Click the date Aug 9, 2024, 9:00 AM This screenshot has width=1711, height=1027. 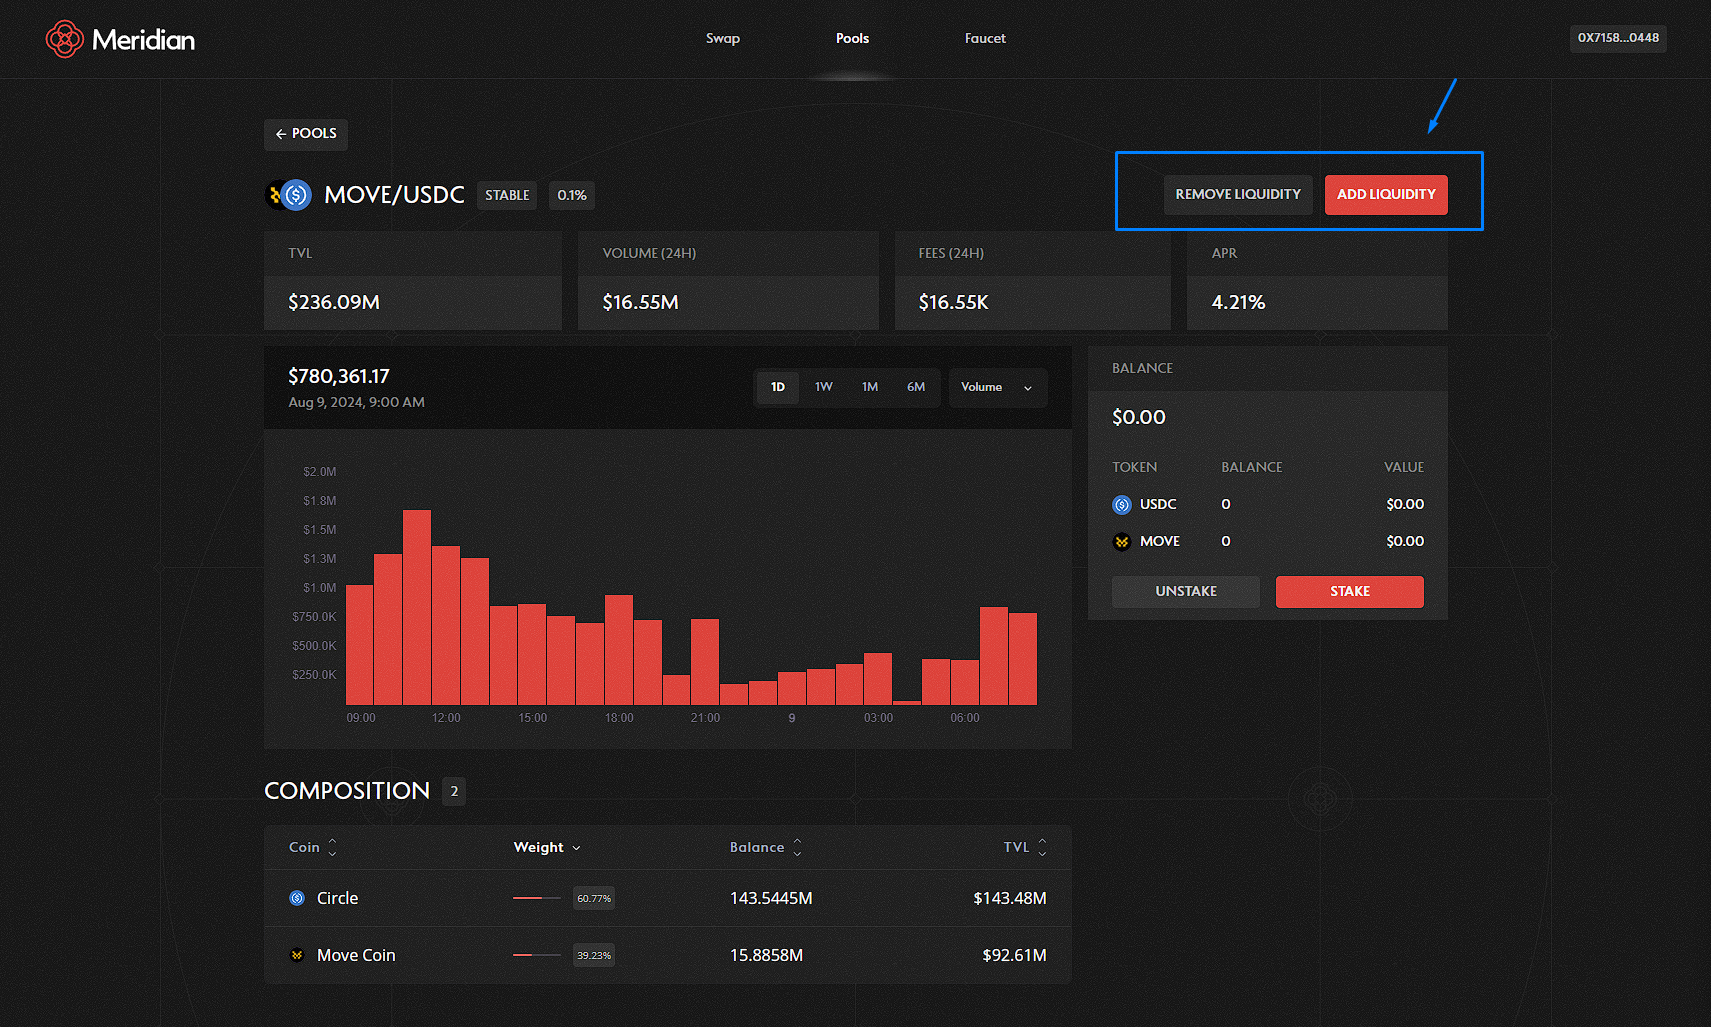coord(356,402)
